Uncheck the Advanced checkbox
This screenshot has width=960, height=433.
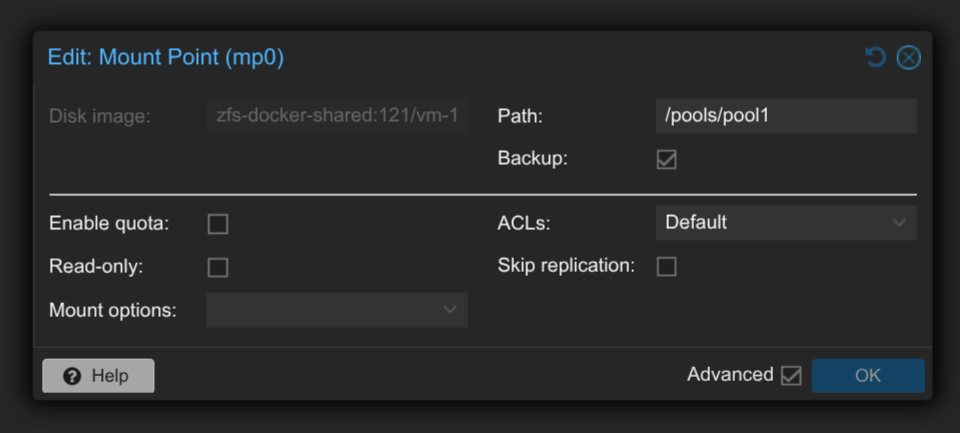click(791, 375)
